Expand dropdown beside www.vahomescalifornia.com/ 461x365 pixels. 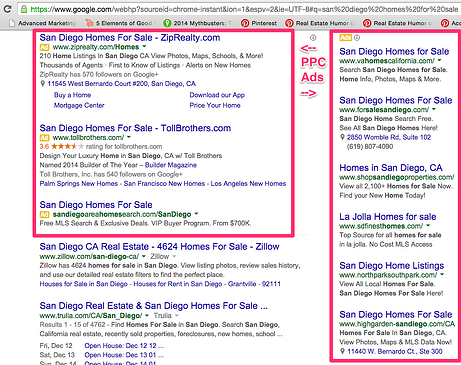tap(439, 60)
